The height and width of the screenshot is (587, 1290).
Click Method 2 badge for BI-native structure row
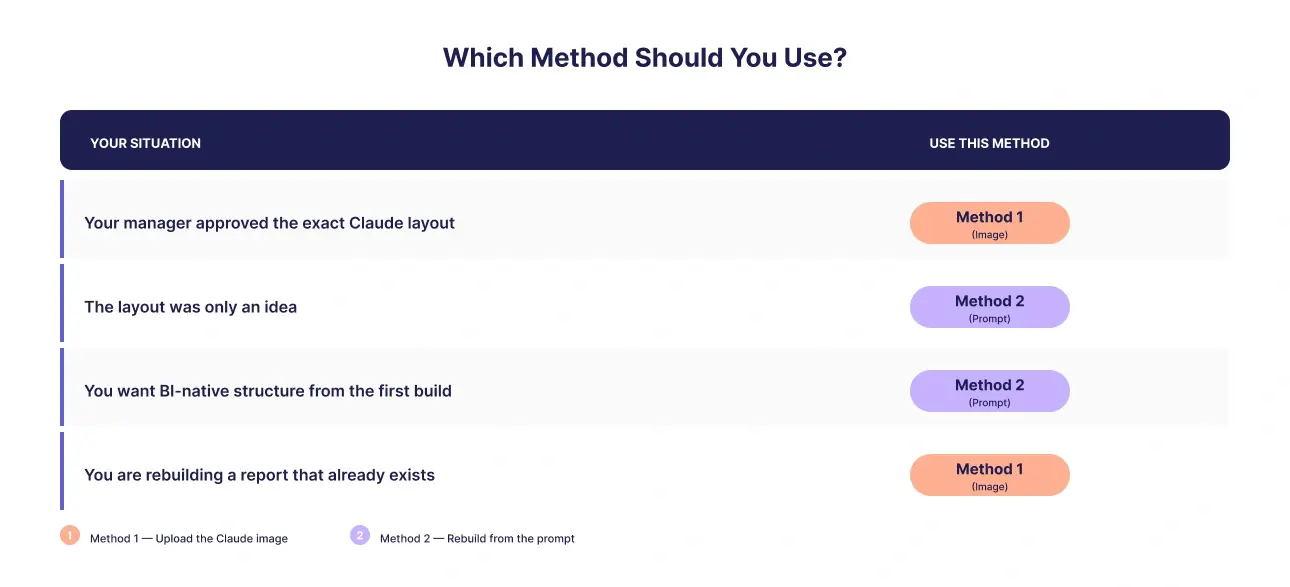coord(989,391)
